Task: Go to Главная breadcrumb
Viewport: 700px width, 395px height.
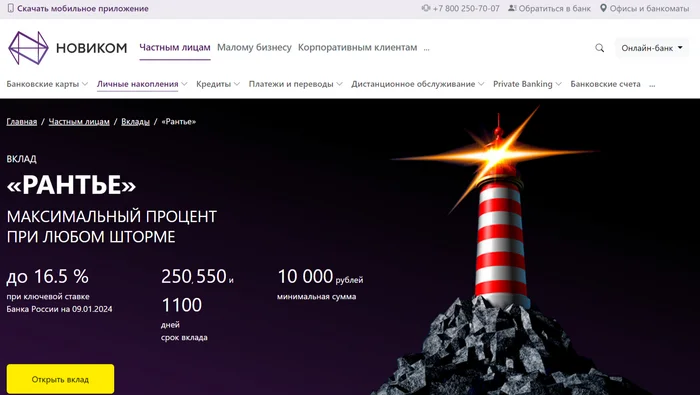Action: tap(21, 121)
